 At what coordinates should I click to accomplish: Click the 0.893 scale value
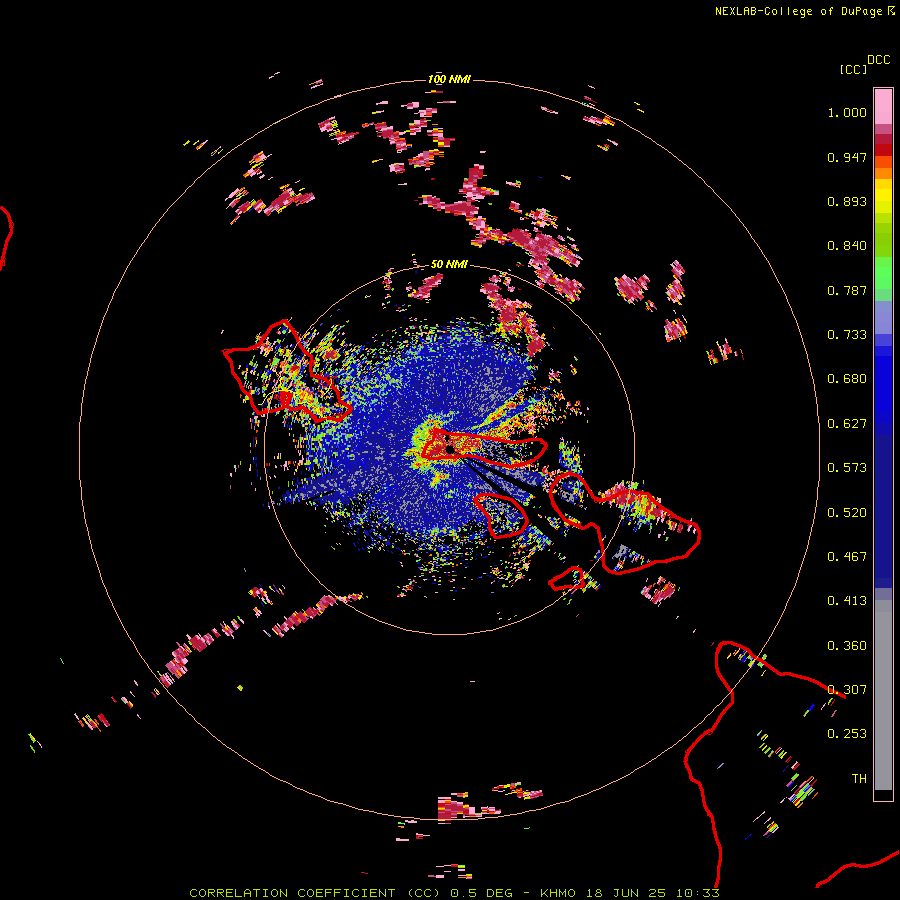[847, 201]
